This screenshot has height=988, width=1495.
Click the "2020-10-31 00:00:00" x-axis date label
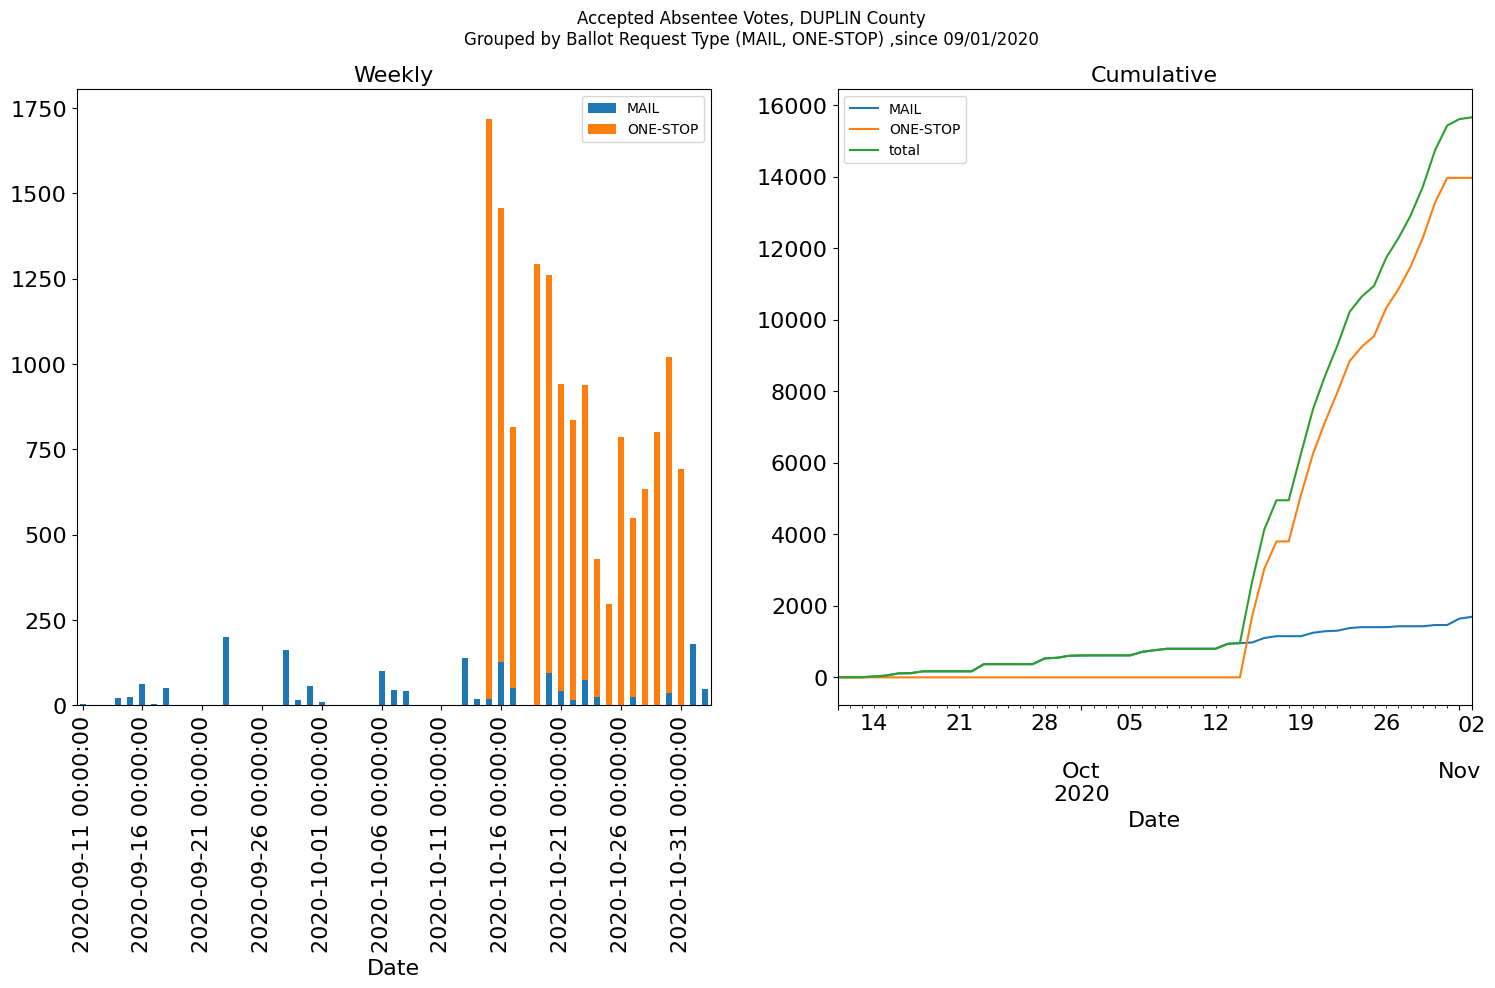point(681,834)
